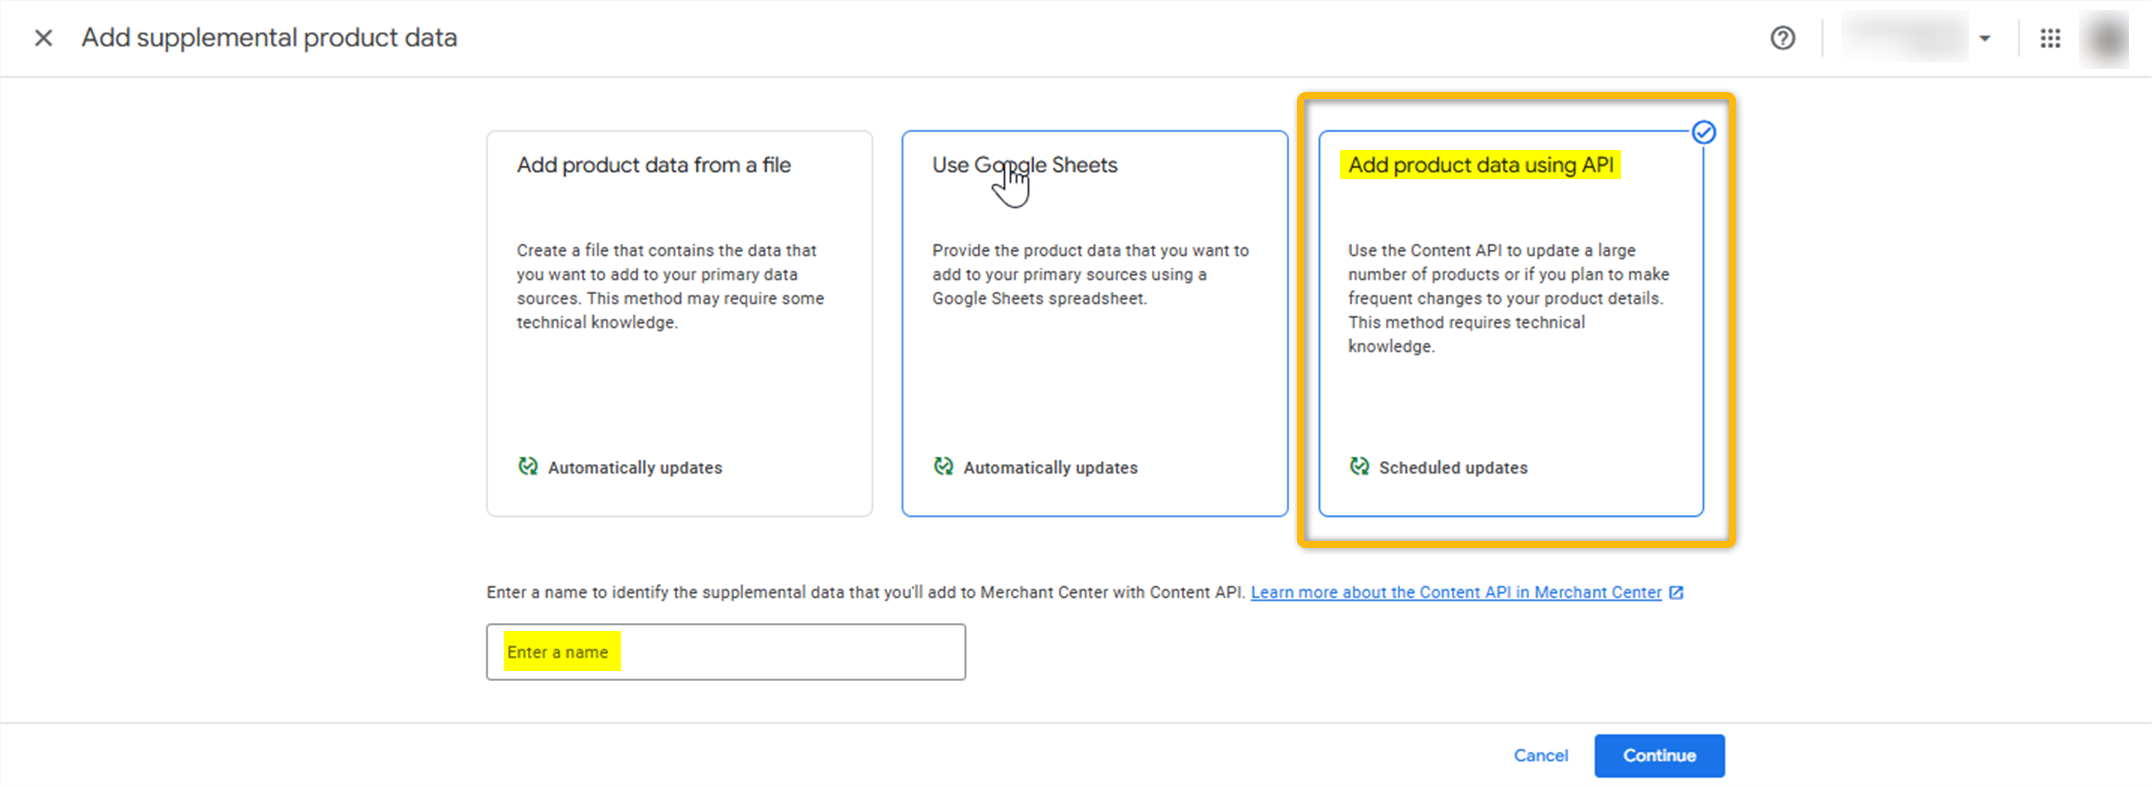Click the Scheduled updates label text
The width and height of the screenshot is (2152, 787).
point(1452,467)
